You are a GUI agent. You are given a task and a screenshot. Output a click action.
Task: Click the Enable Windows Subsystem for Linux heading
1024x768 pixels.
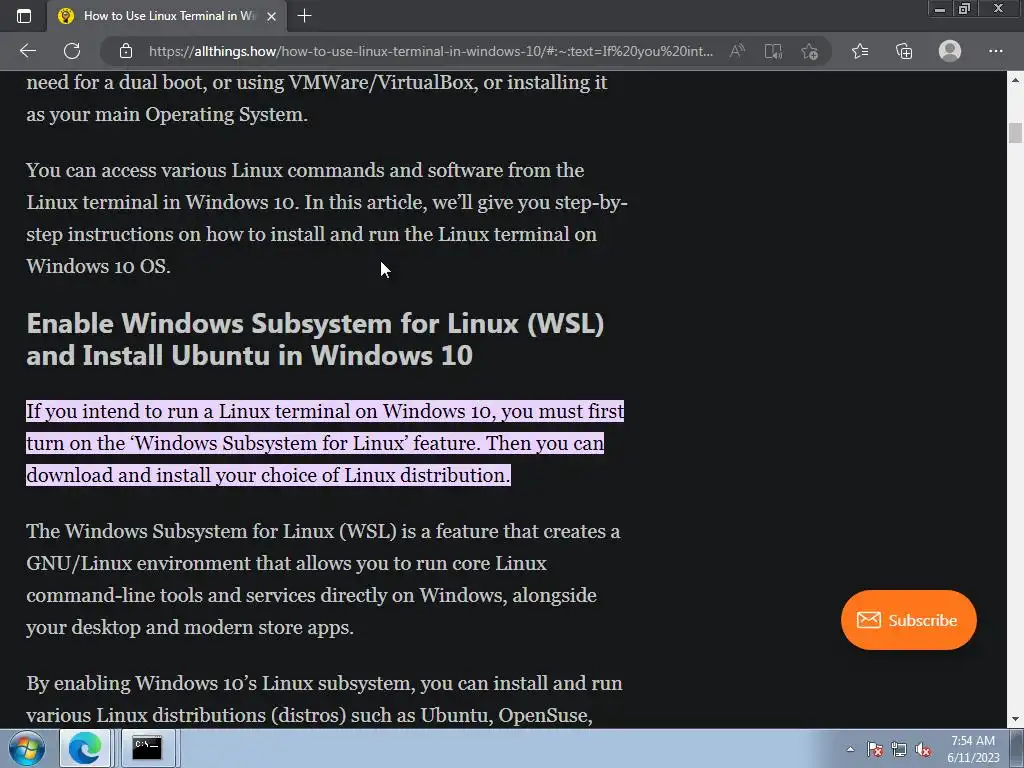click(x=315, y=340)
